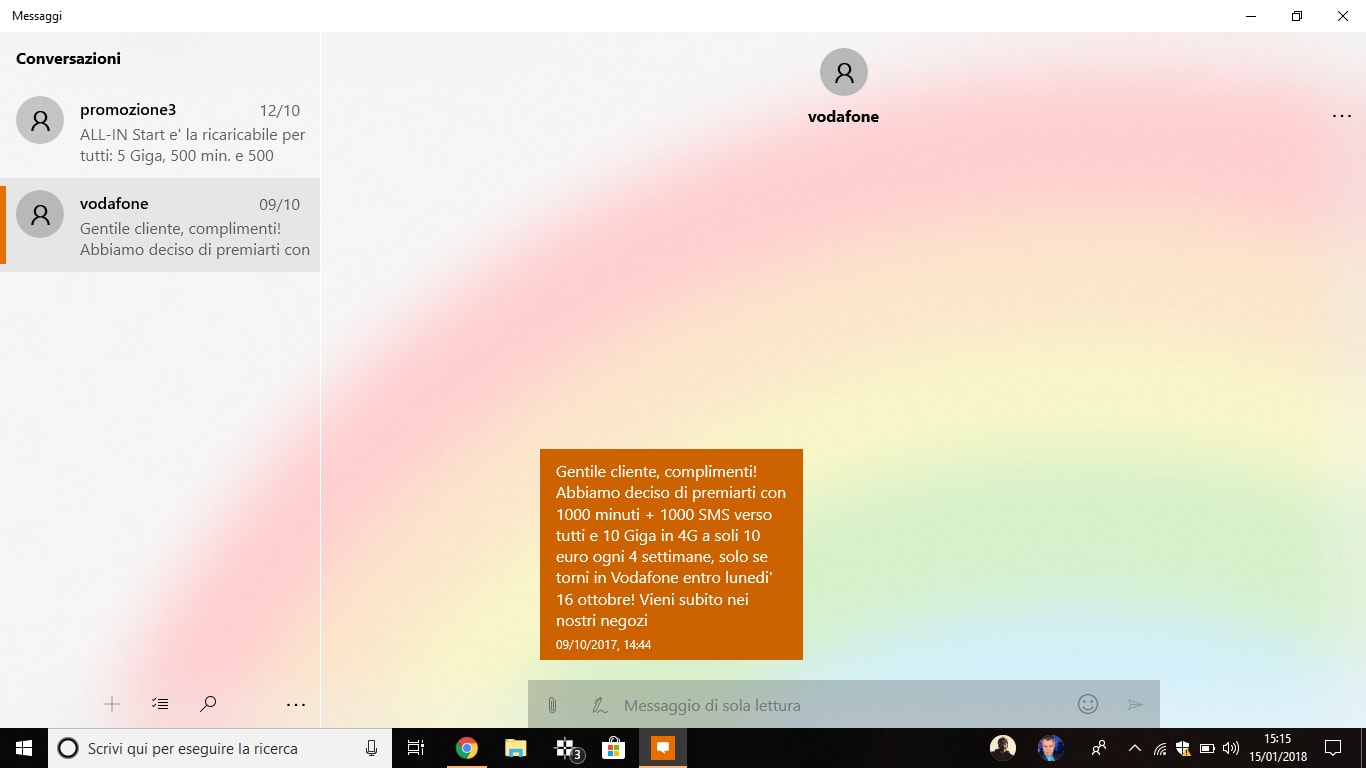Select the conversation filter list icon
Image resolution: width=1366 pixels, height=768 pixels.
pos(160,704)
